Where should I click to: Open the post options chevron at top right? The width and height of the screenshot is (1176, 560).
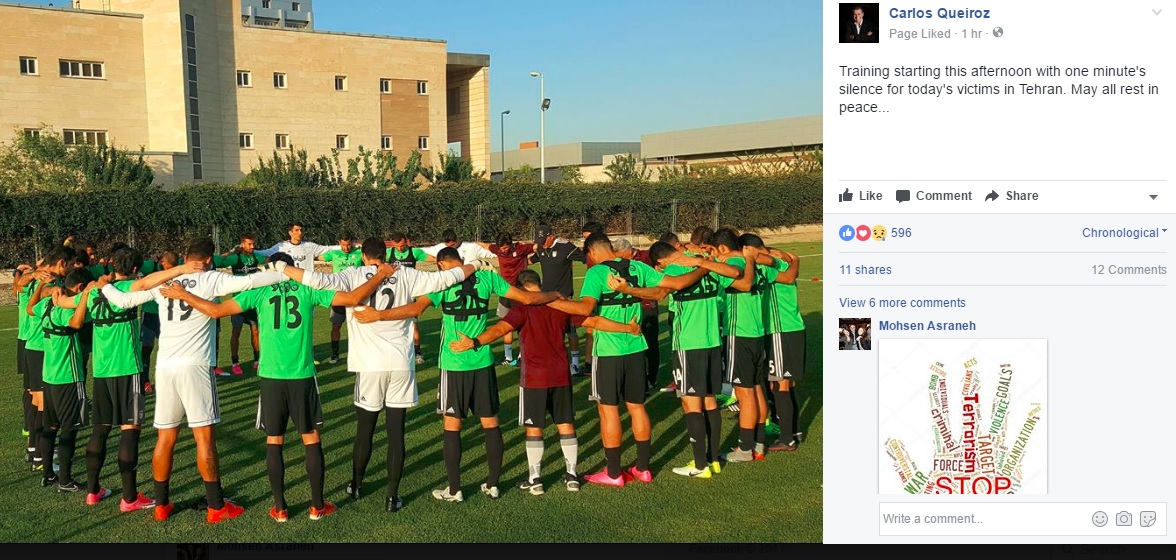(1157, 13)
